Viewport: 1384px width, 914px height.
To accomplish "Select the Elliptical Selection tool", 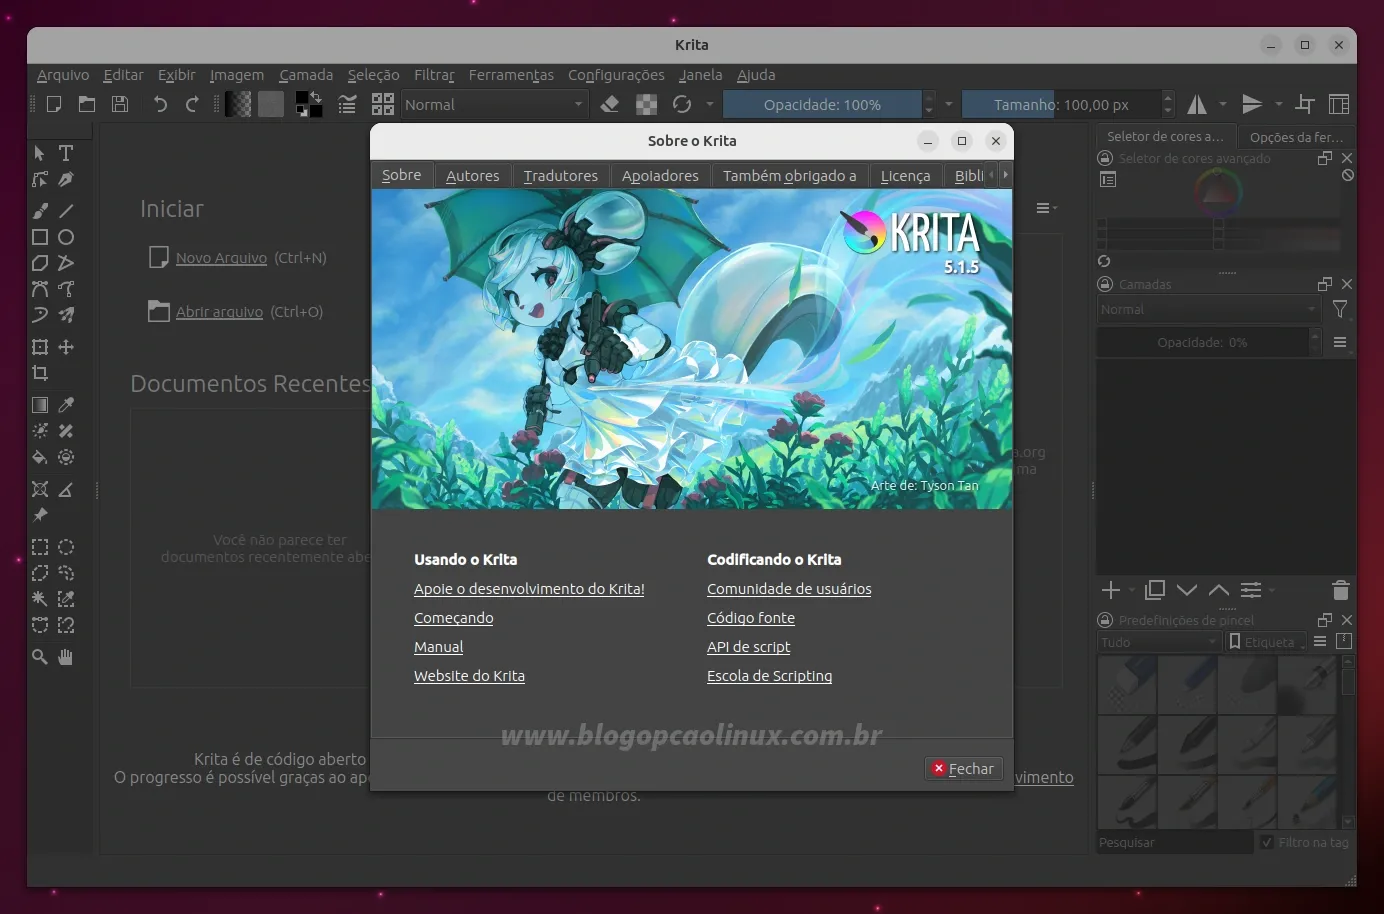I will click(x=66, y=547).
